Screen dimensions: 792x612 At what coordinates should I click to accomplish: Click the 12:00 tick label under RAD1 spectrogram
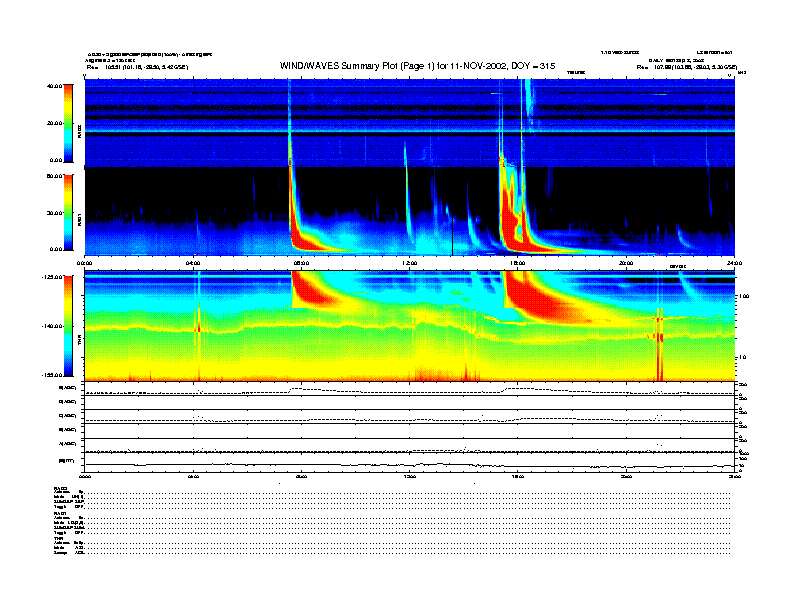pos(410,263)
